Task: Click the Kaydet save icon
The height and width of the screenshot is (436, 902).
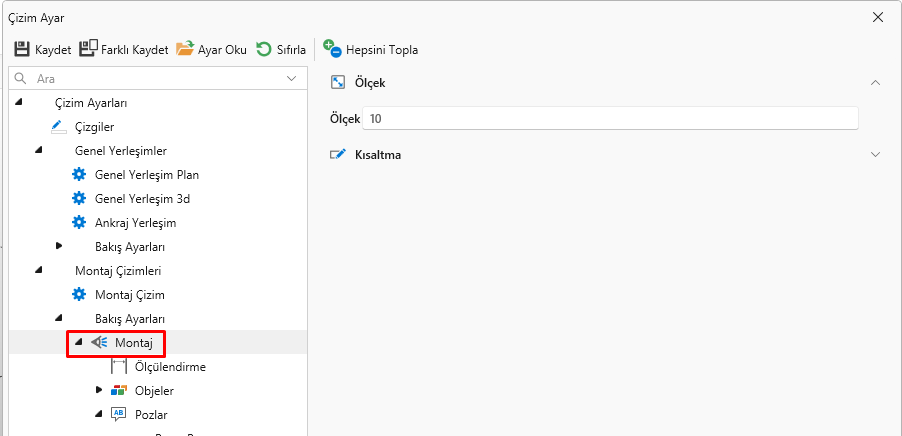Action: (x=22, y=49)
